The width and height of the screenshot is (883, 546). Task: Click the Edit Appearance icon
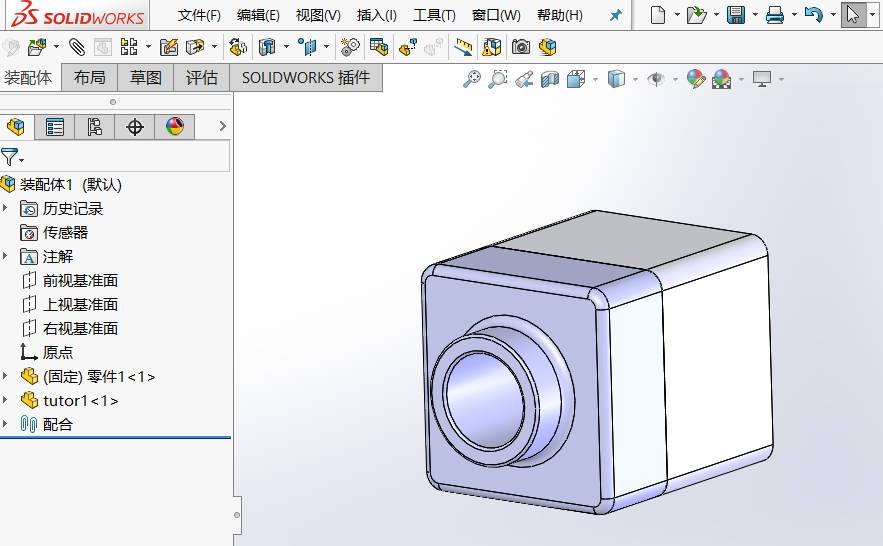coord(696,79)
